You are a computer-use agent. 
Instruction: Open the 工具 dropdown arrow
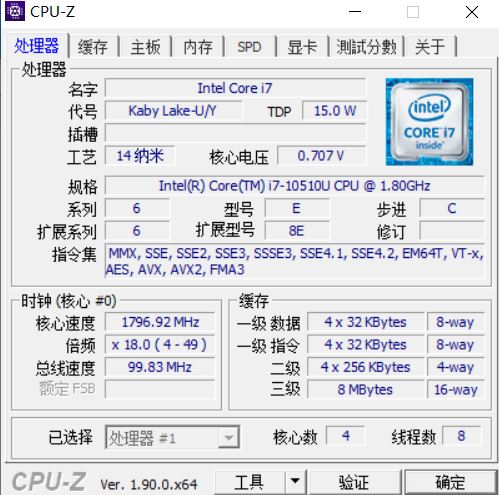click(295, 482)
